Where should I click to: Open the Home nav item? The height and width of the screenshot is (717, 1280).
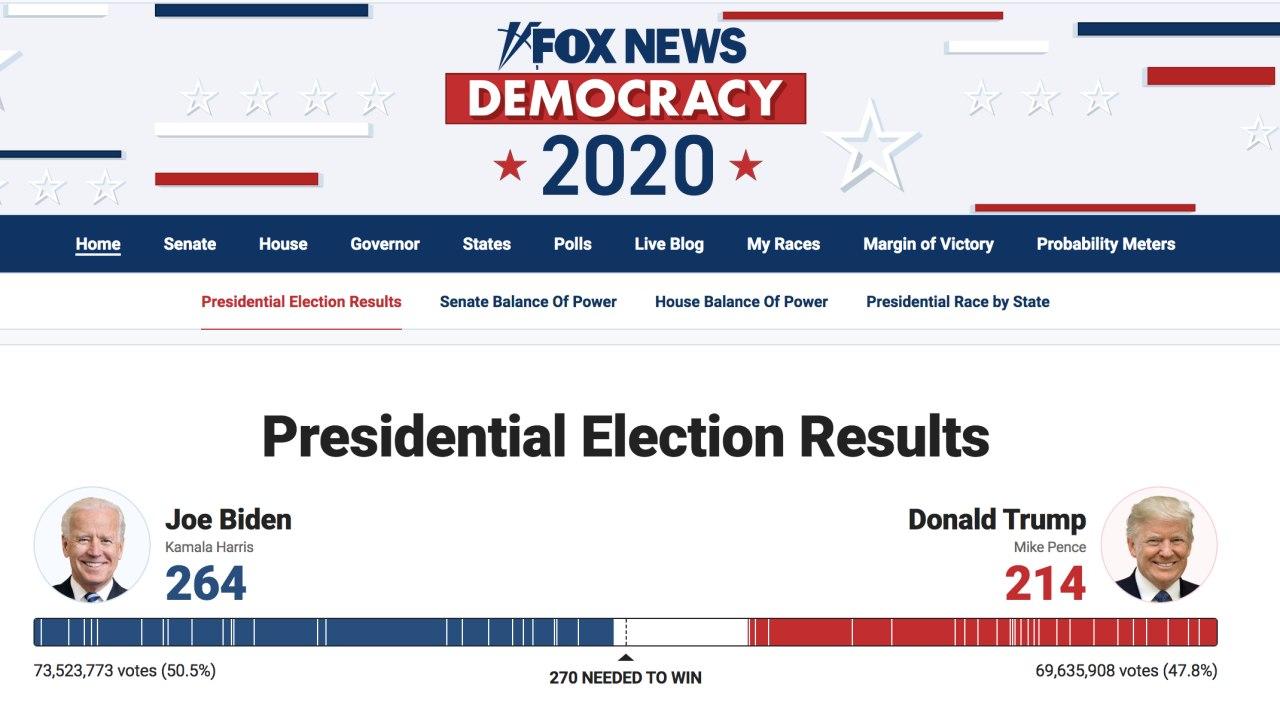pyautogui.click(x=98, y=244)
